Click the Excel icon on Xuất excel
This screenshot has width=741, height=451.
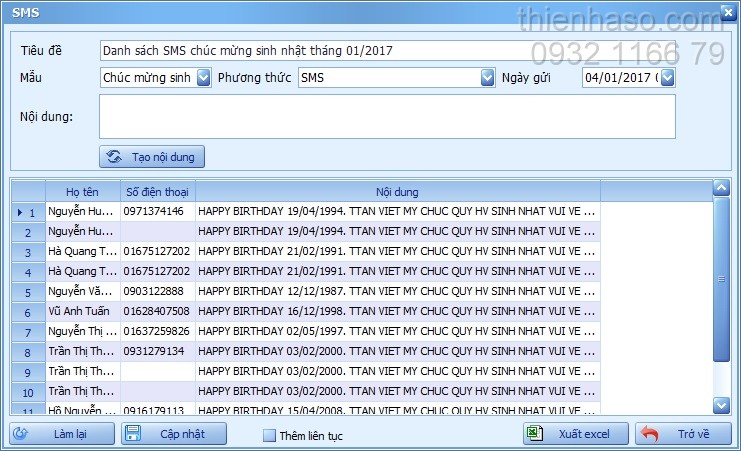click(536, 434)
